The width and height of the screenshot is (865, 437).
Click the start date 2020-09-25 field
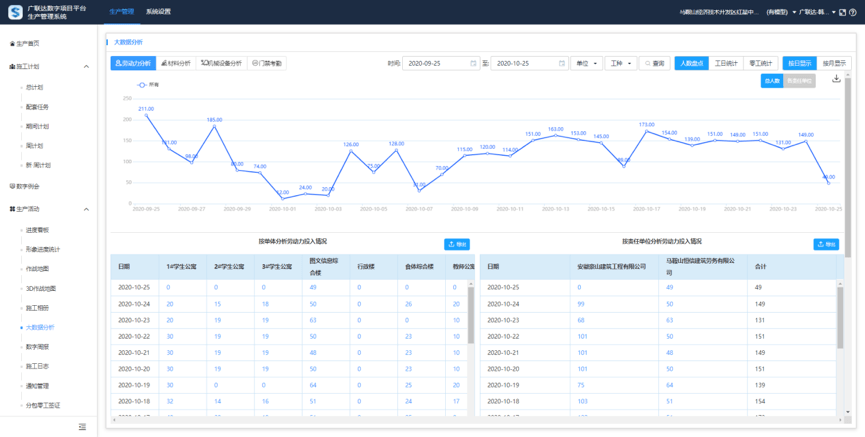click(x=441, y=63)
